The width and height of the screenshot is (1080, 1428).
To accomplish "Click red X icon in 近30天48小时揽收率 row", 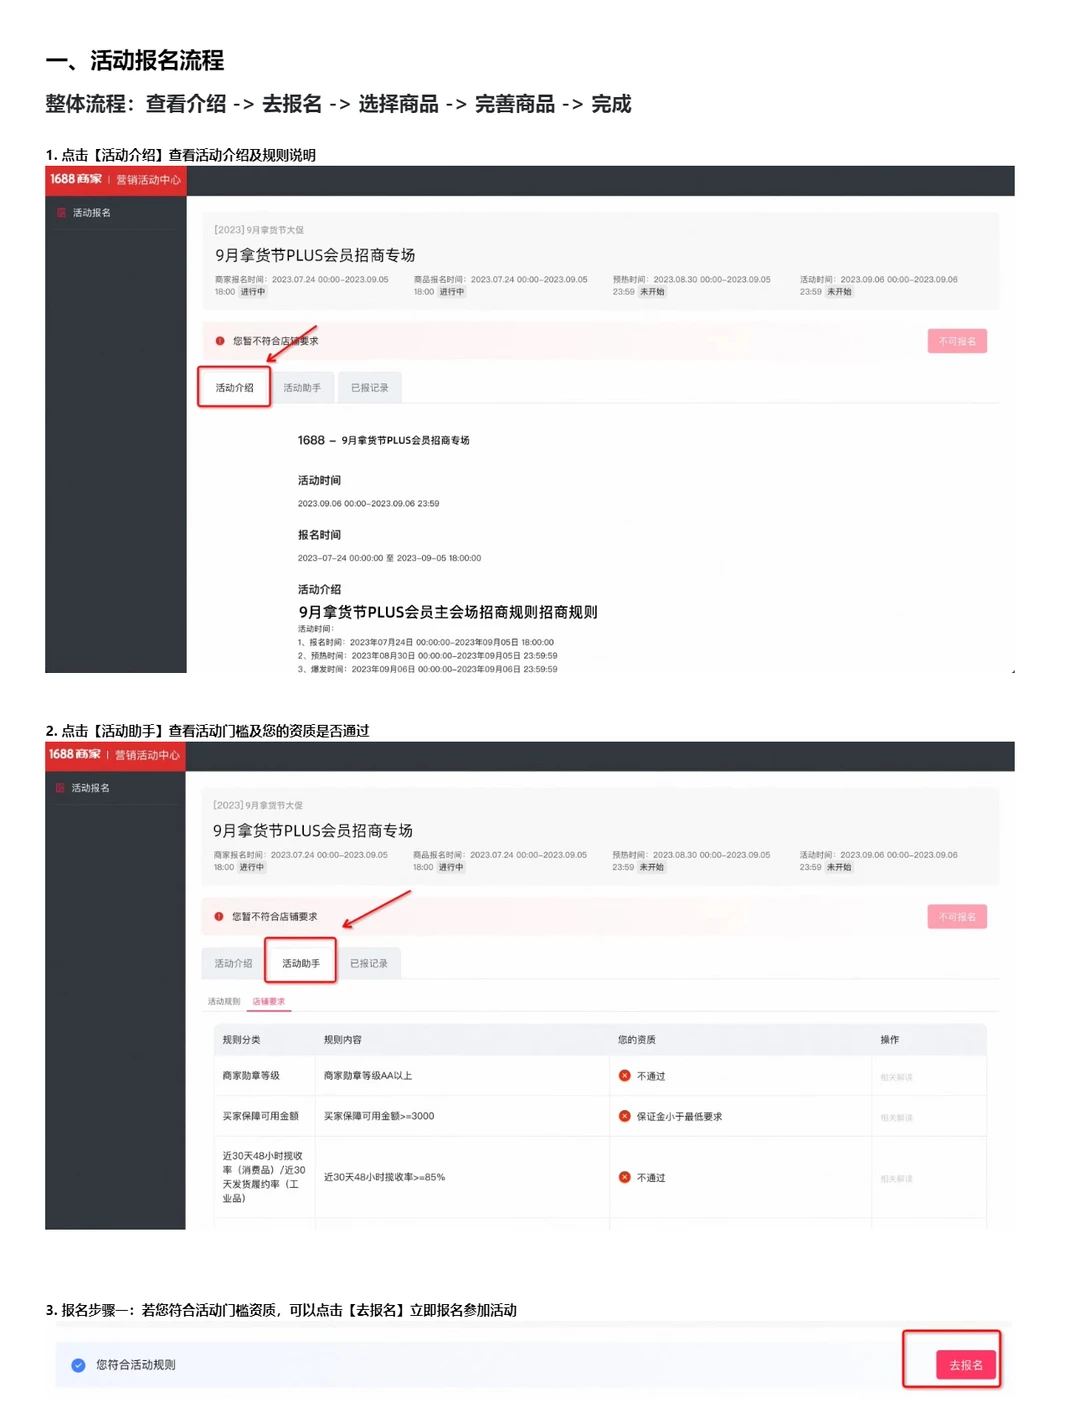I will (625, 1177).
